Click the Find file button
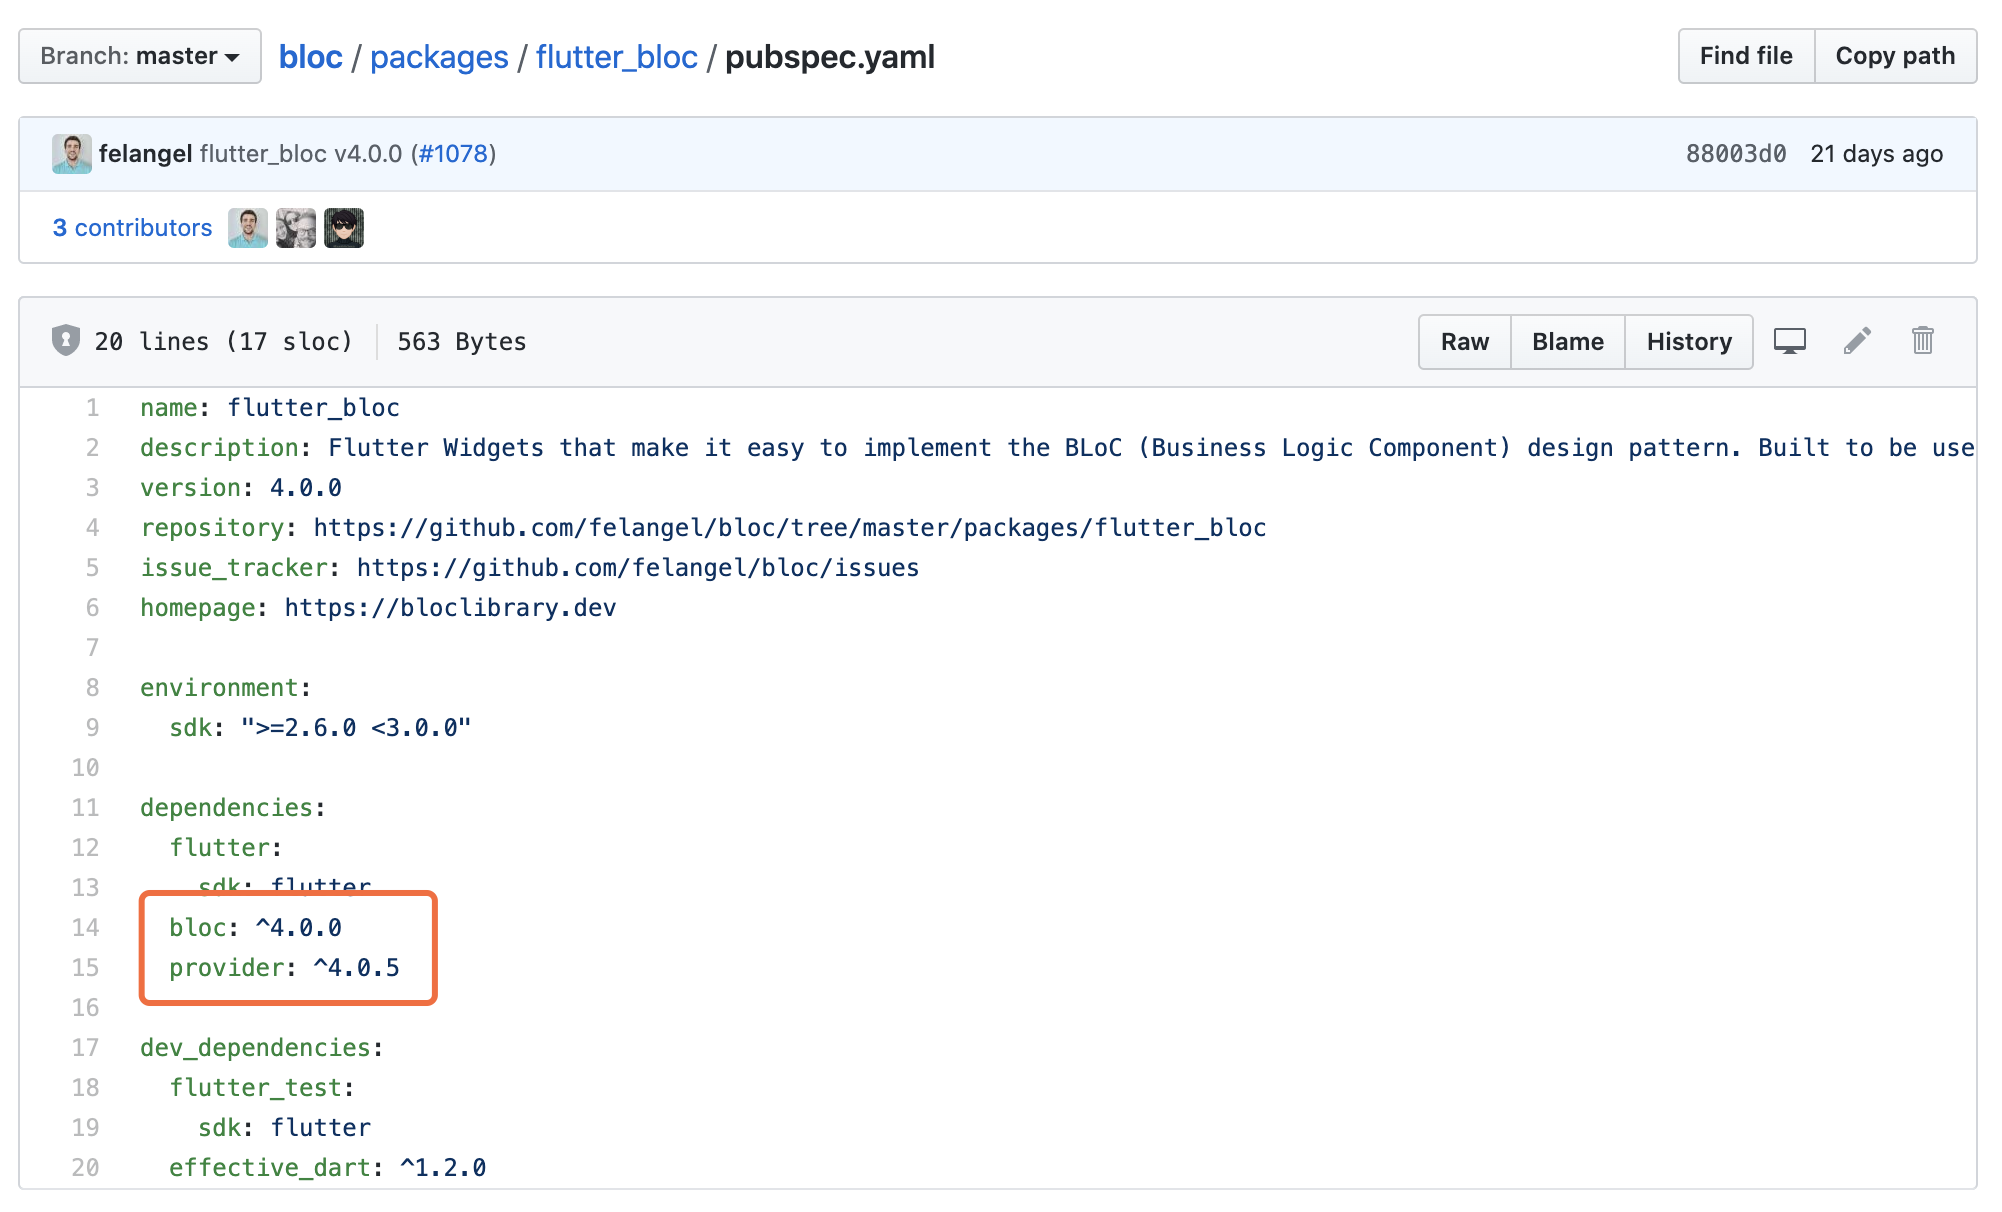Image resolution: width=2002 pixels, height=1212 pixels. (x=1745, y=56)
